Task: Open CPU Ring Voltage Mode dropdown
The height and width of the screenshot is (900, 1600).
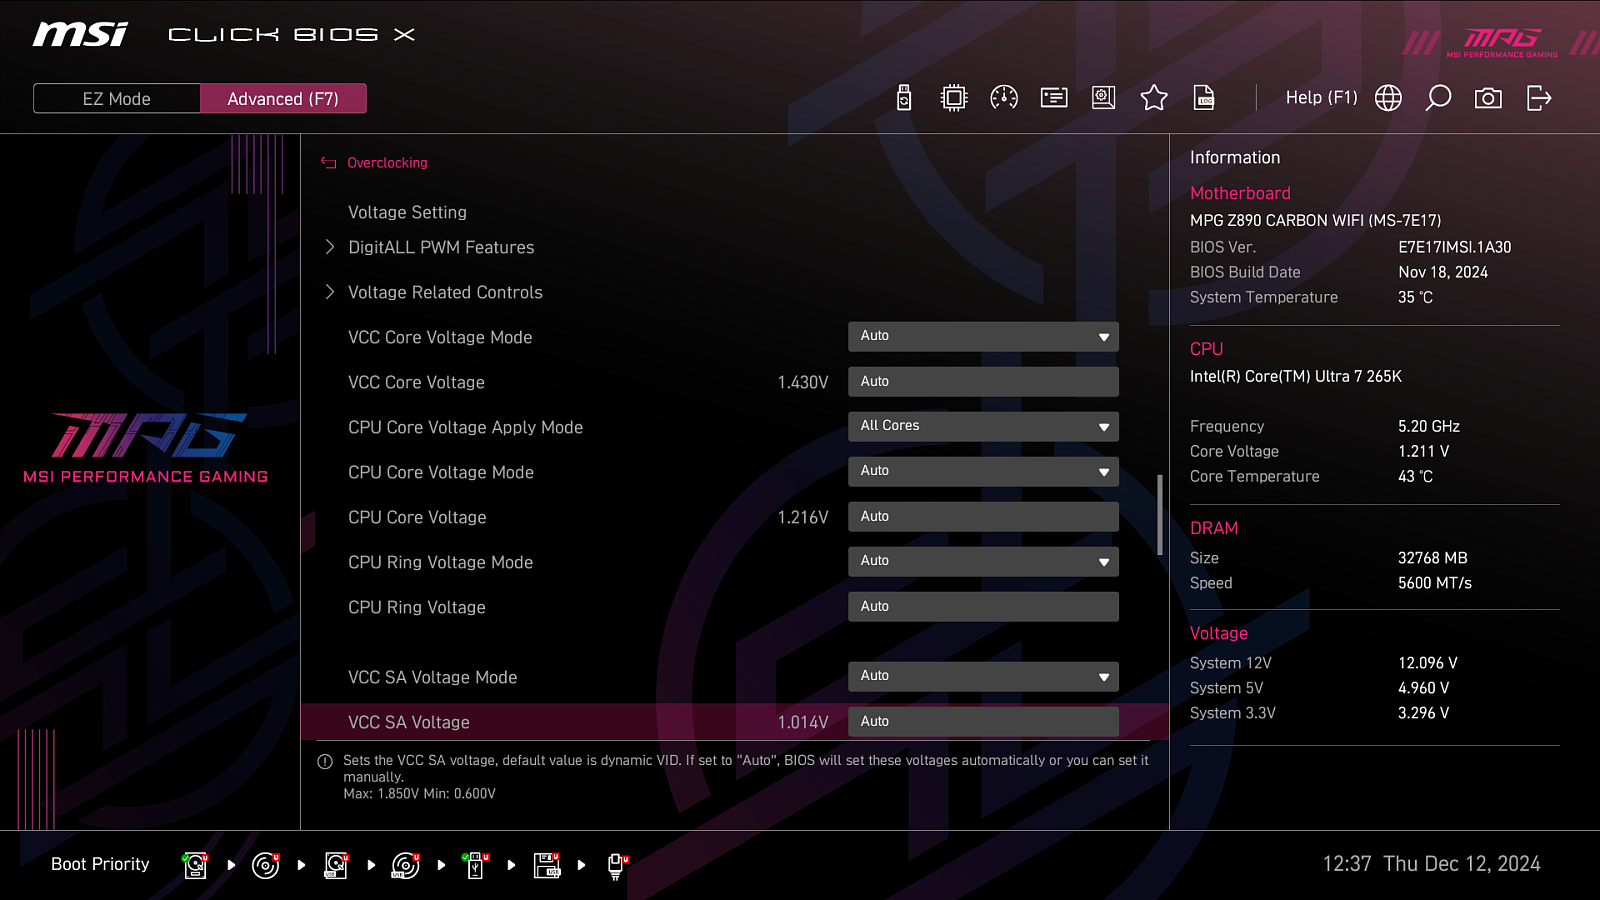Action: 983,561
